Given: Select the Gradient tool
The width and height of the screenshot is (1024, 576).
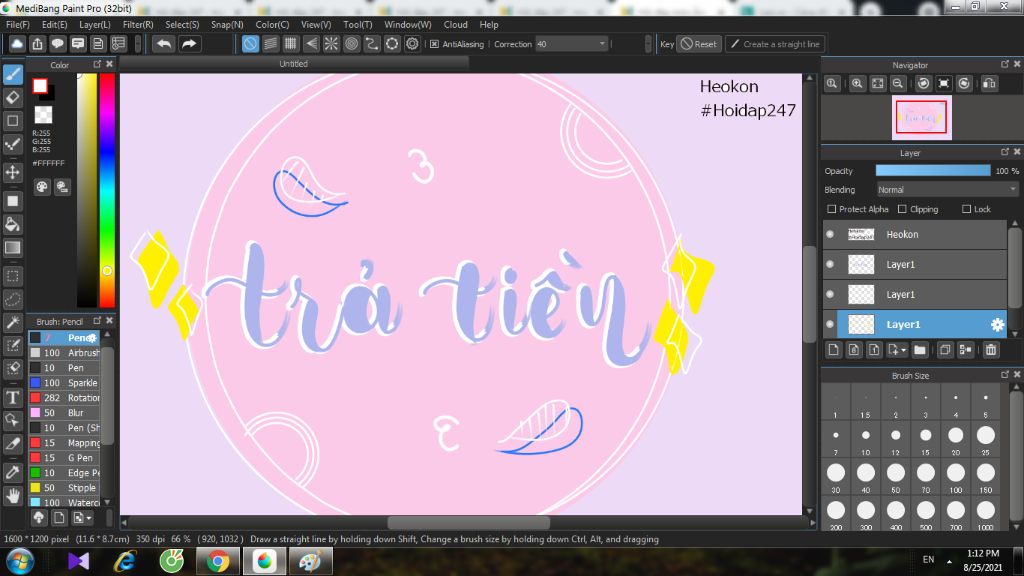Looking at the screenshot, I should [x=12, y=248].
